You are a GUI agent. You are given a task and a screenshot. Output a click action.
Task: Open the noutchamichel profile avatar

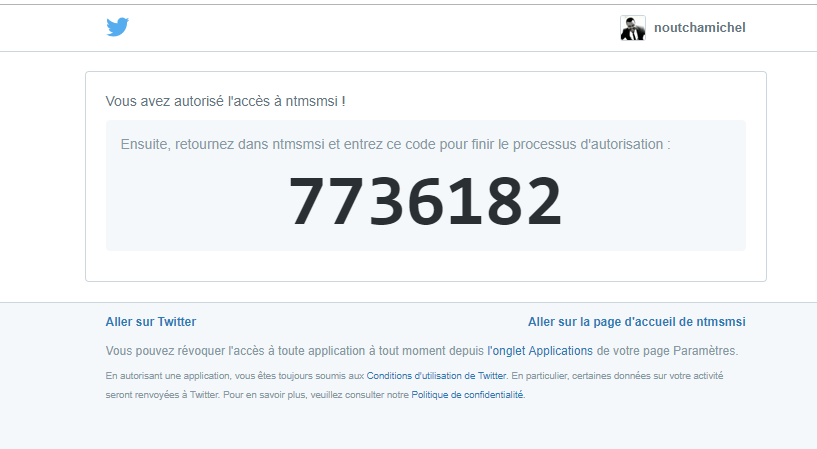(633, 28)
